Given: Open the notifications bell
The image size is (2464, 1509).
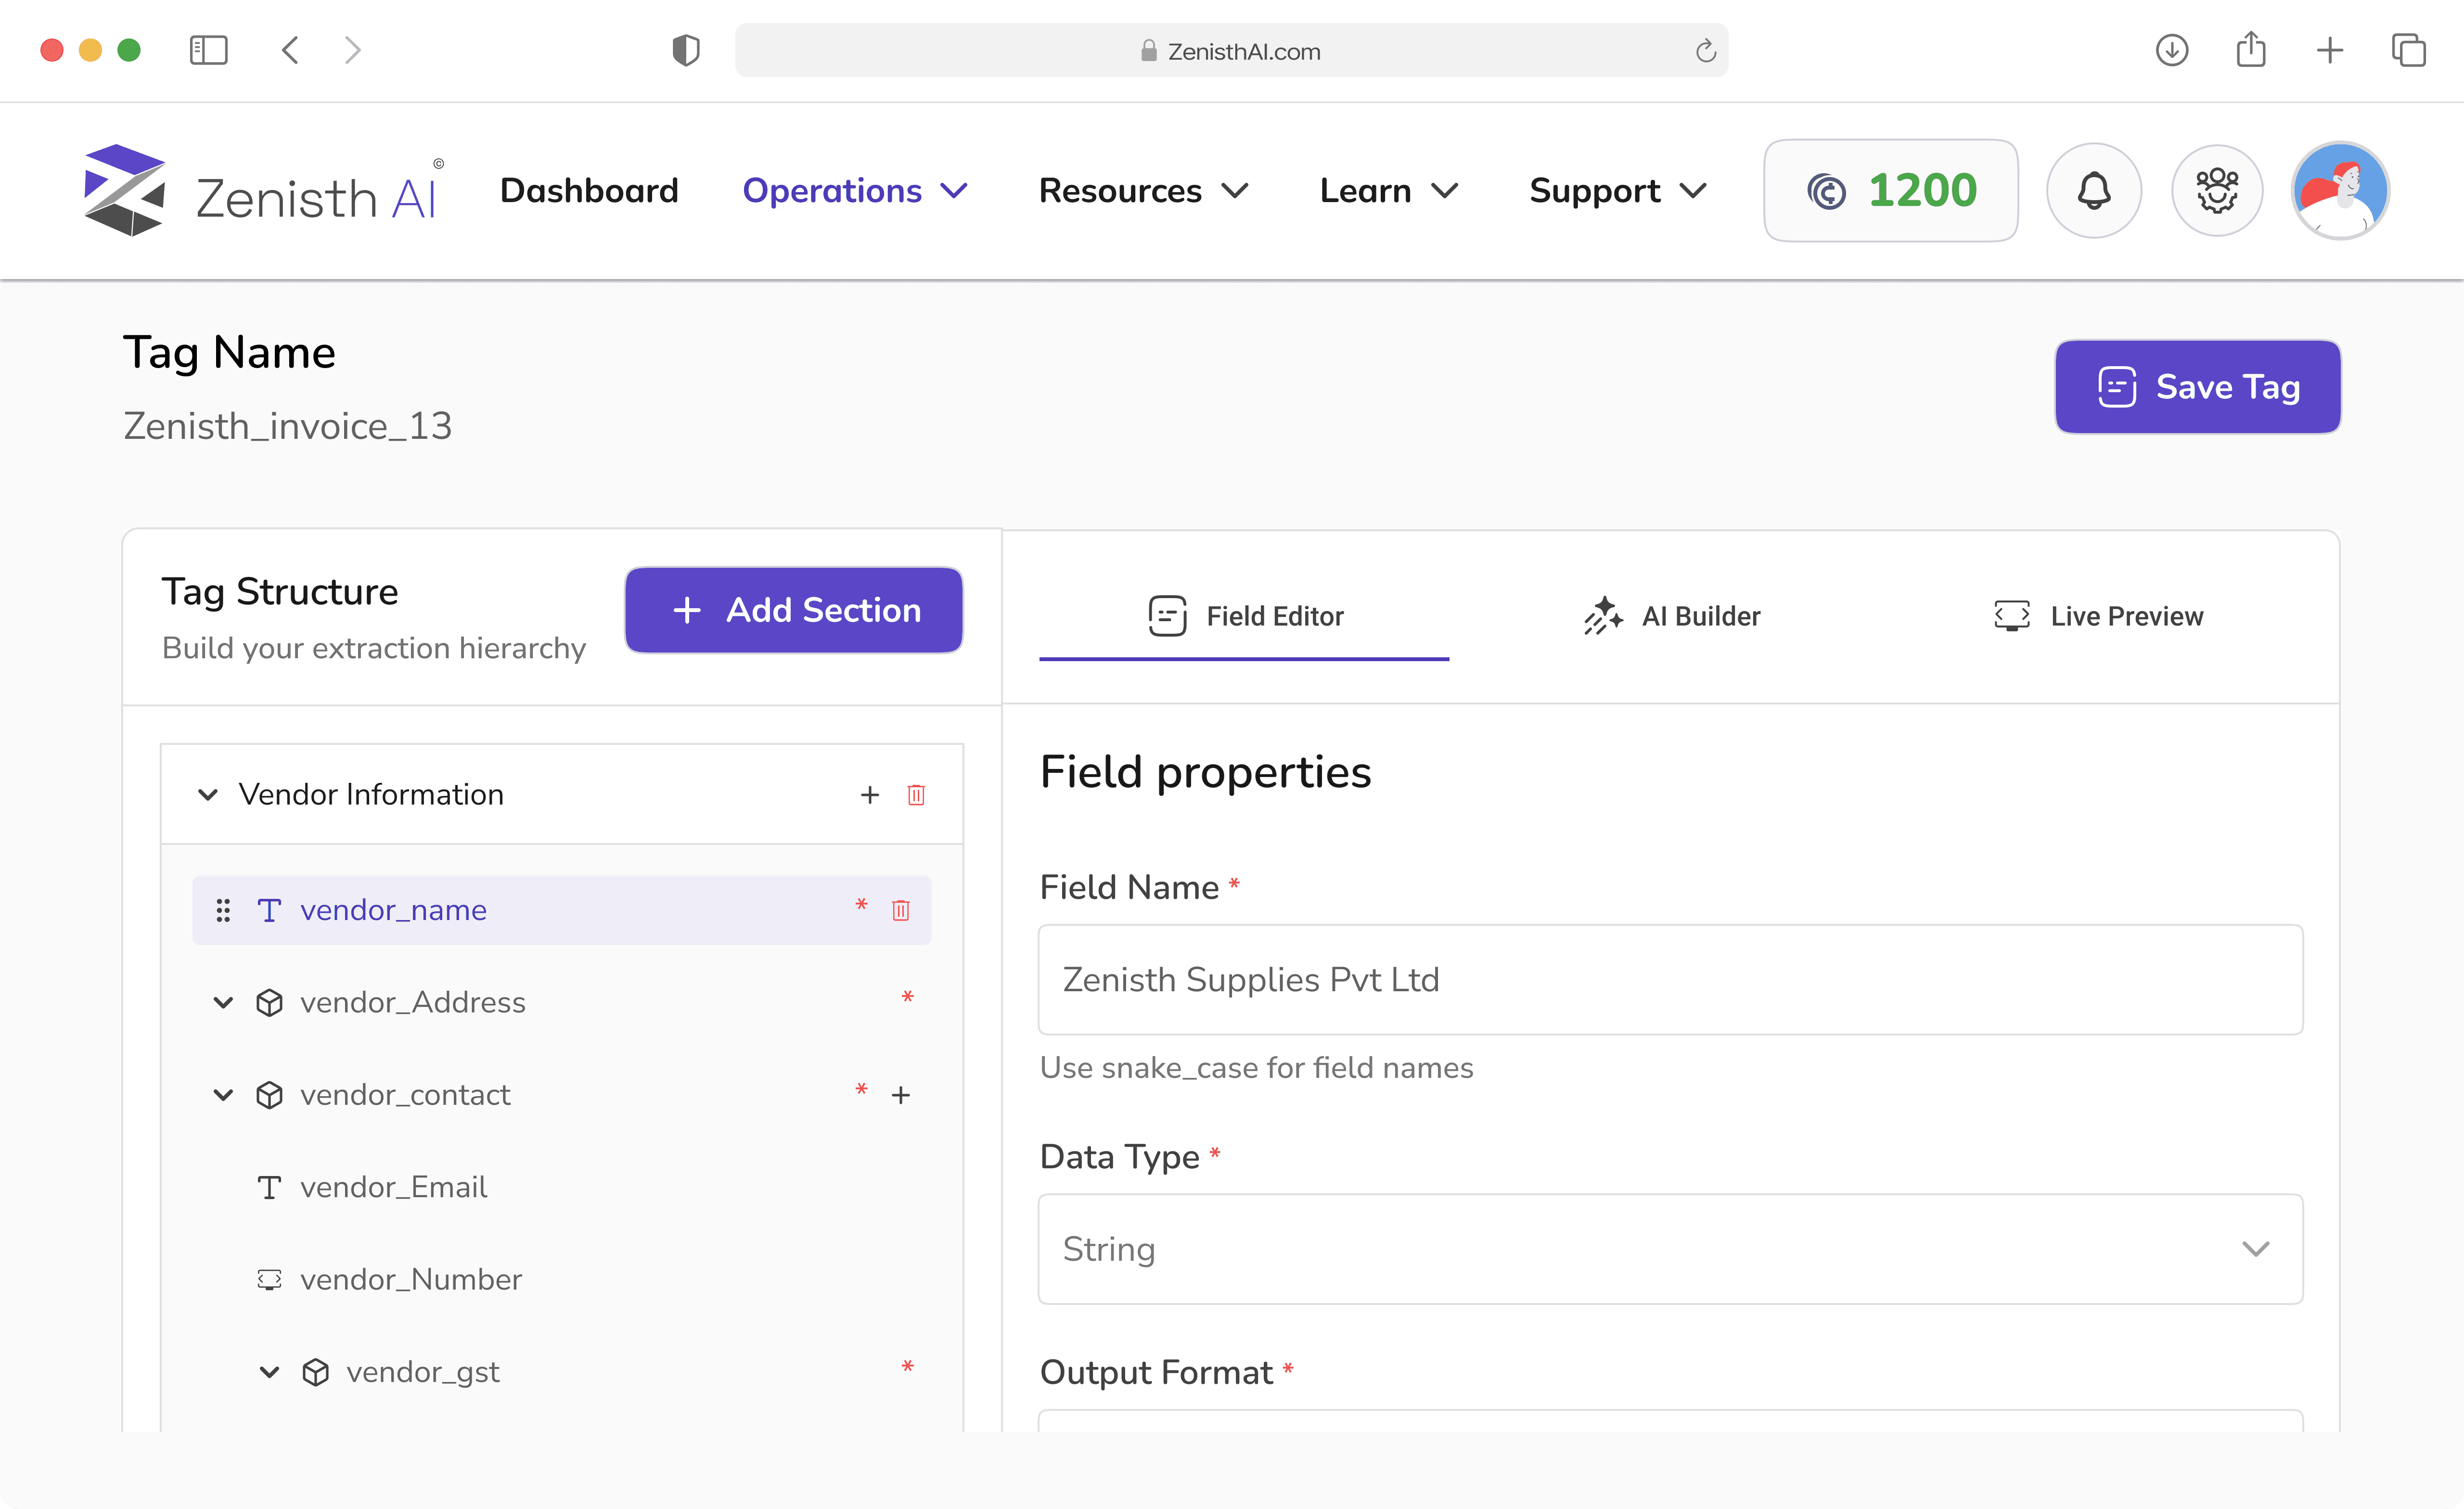Looking at the screenshot, I should [x=2093, y=190].
